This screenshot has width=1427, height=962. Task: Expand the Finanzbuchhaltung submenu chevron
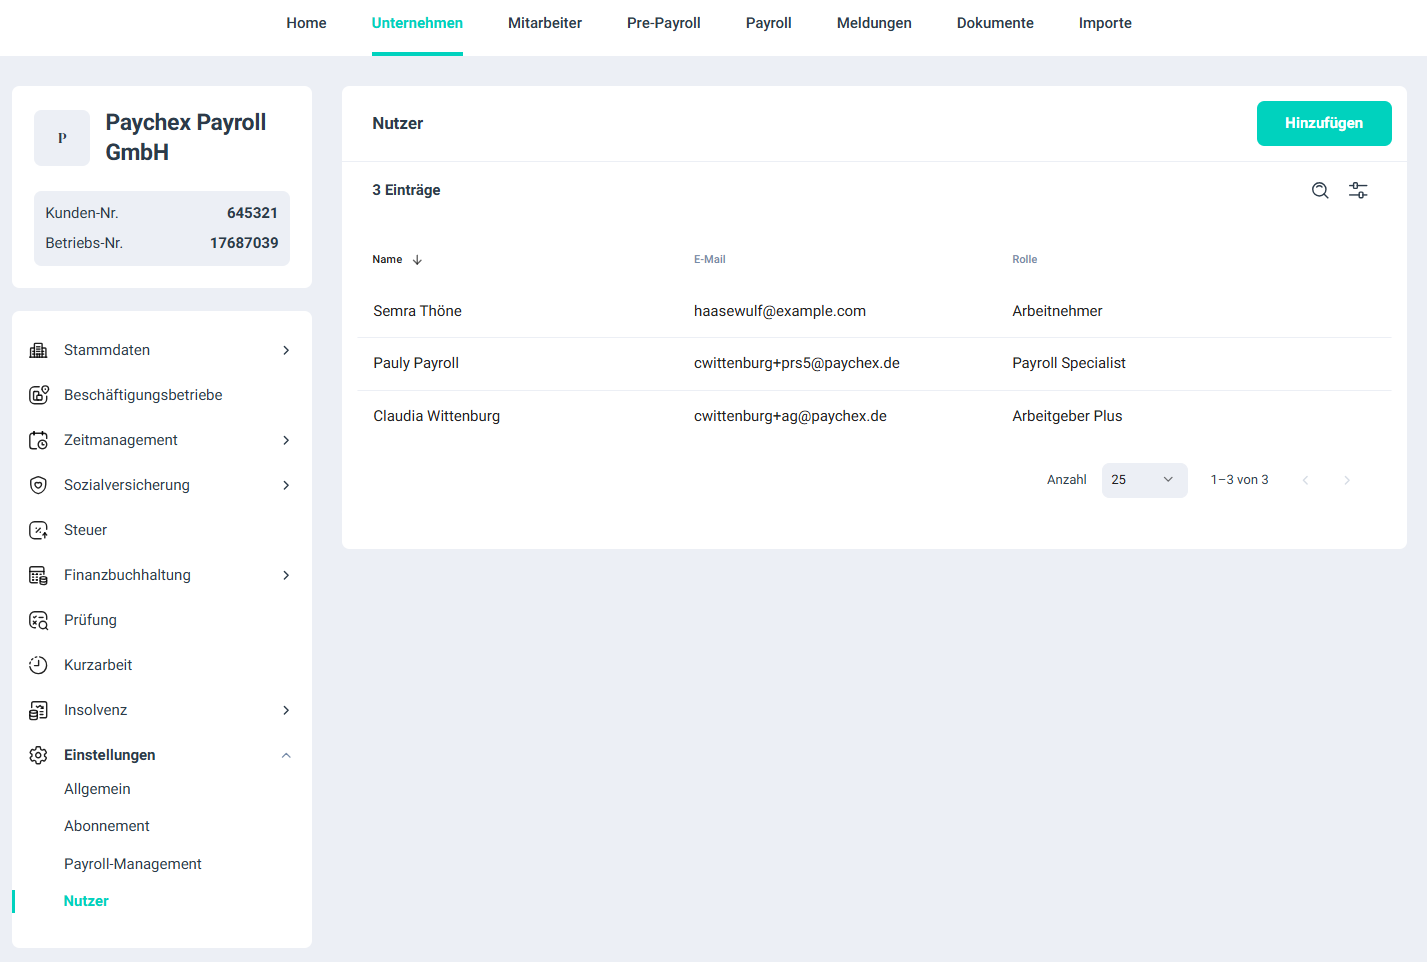pos(286,575)
